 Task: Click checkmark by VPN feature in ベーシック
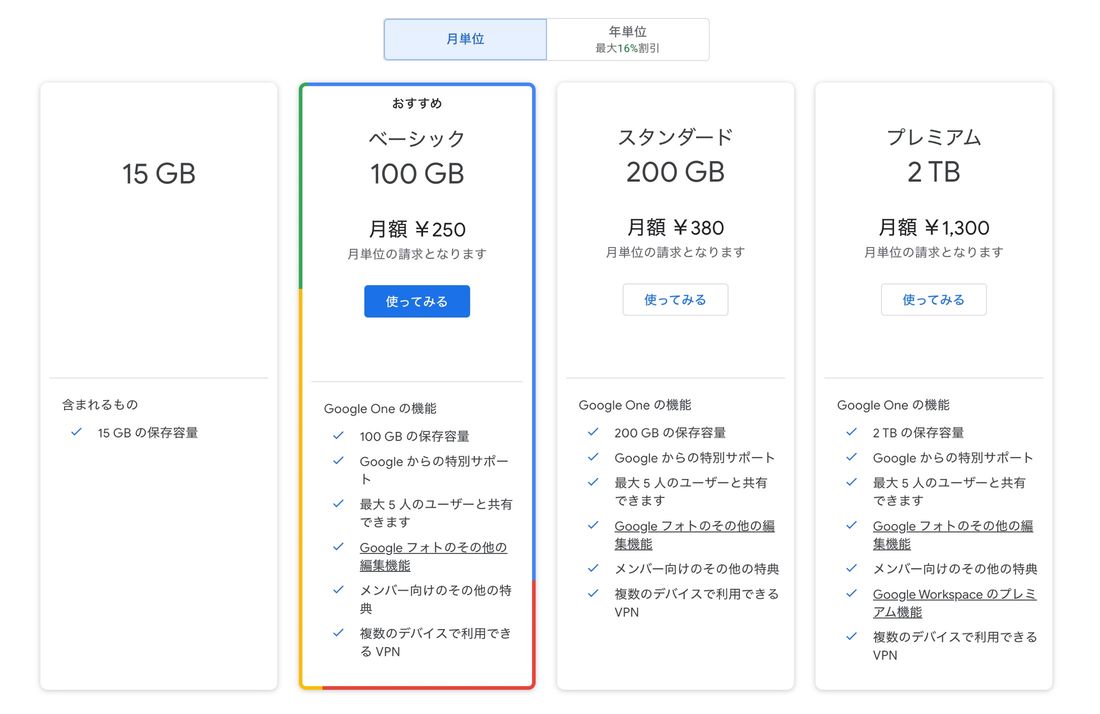pos(338,633)
